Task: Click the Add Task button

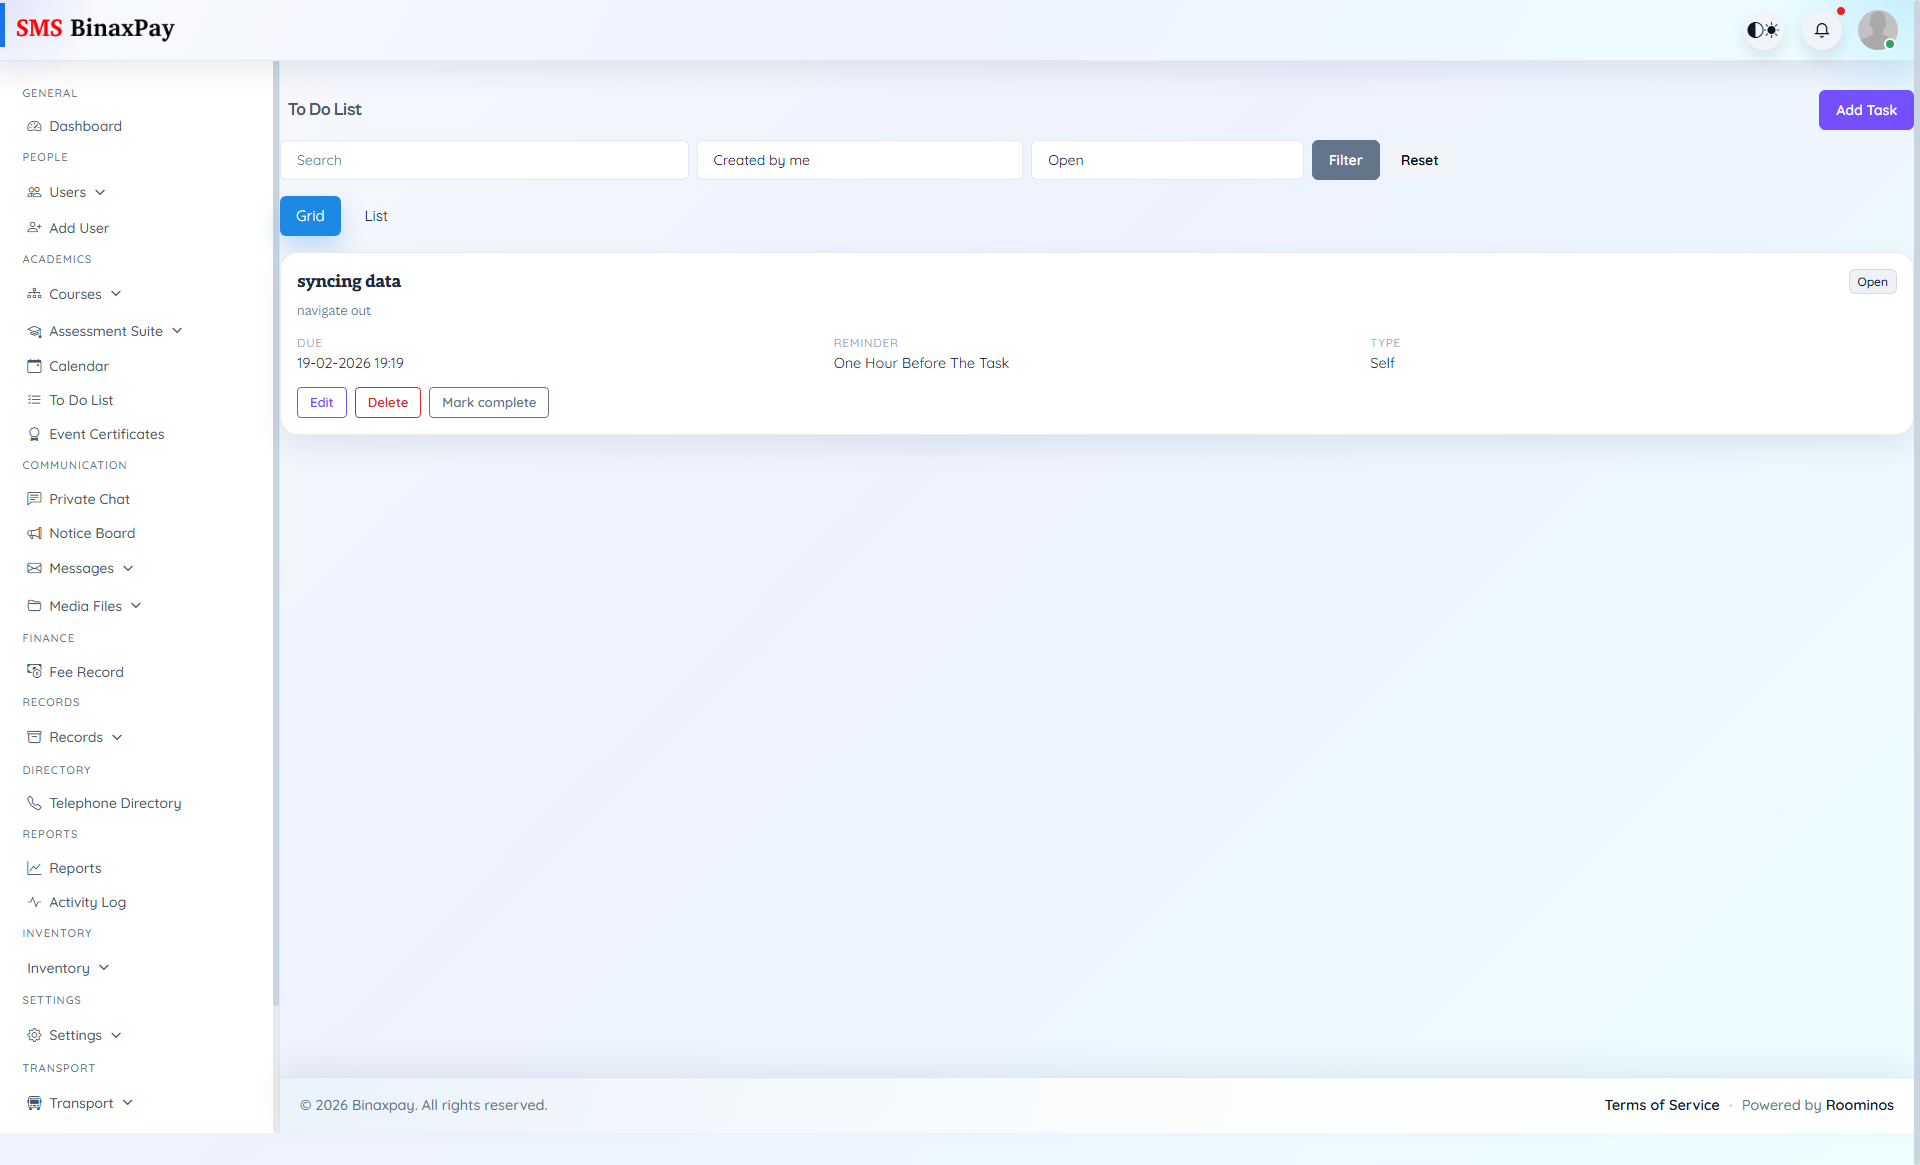Action: click(x=1865, y=110)
